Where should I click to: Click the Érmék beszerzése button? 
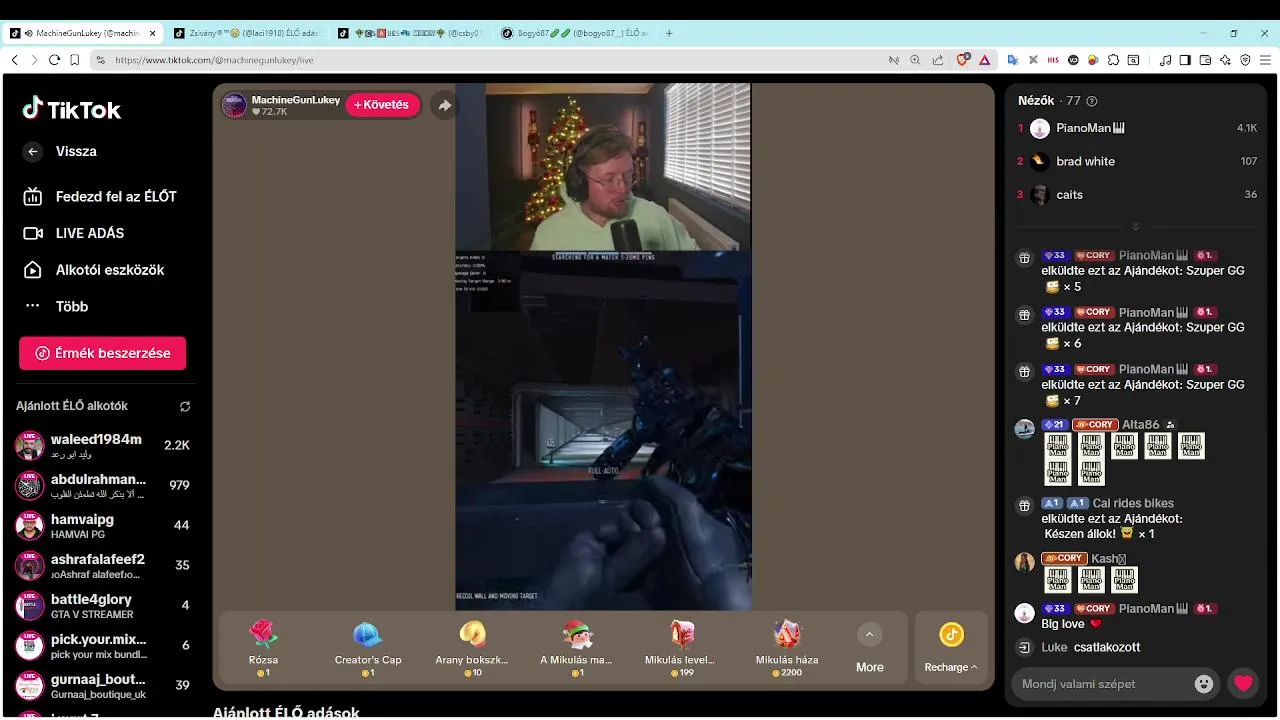click(x=102, y=353)
